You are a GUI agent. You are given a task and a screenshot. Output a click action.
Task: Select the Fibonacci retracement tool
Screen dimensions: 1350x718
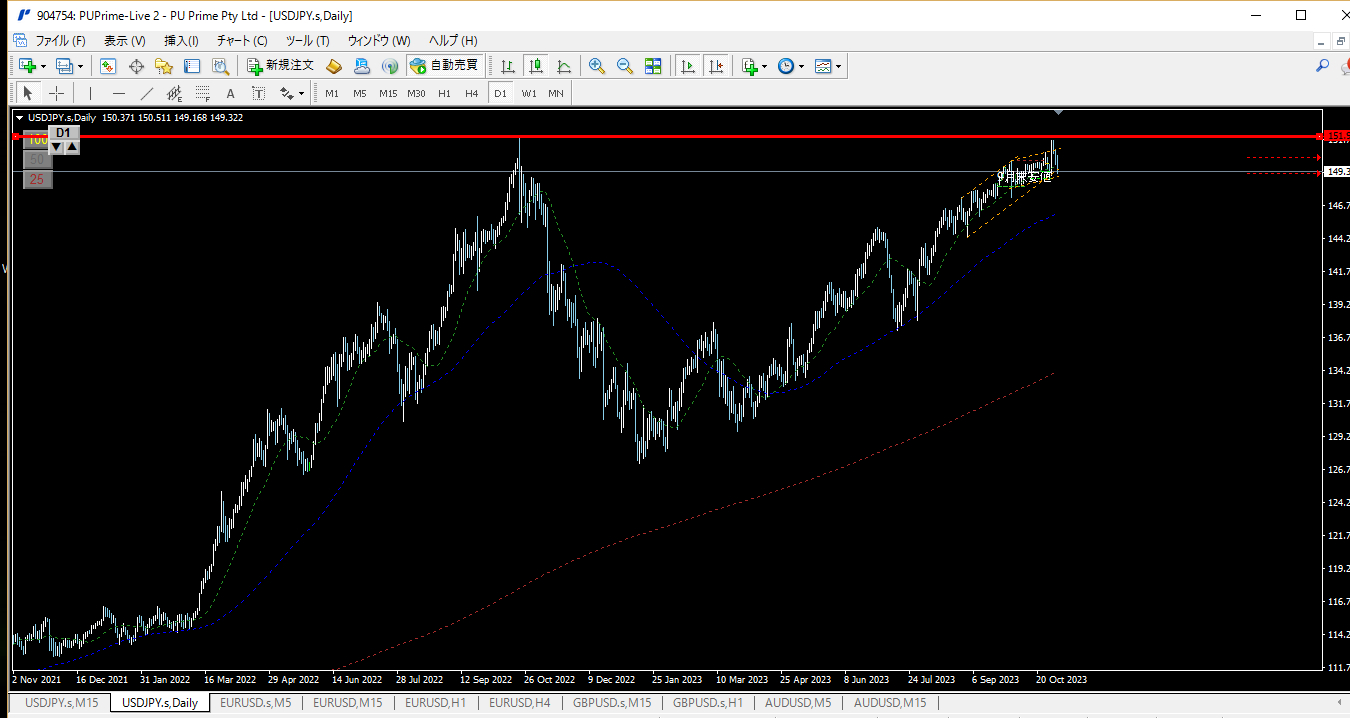[x=203, y=93]
